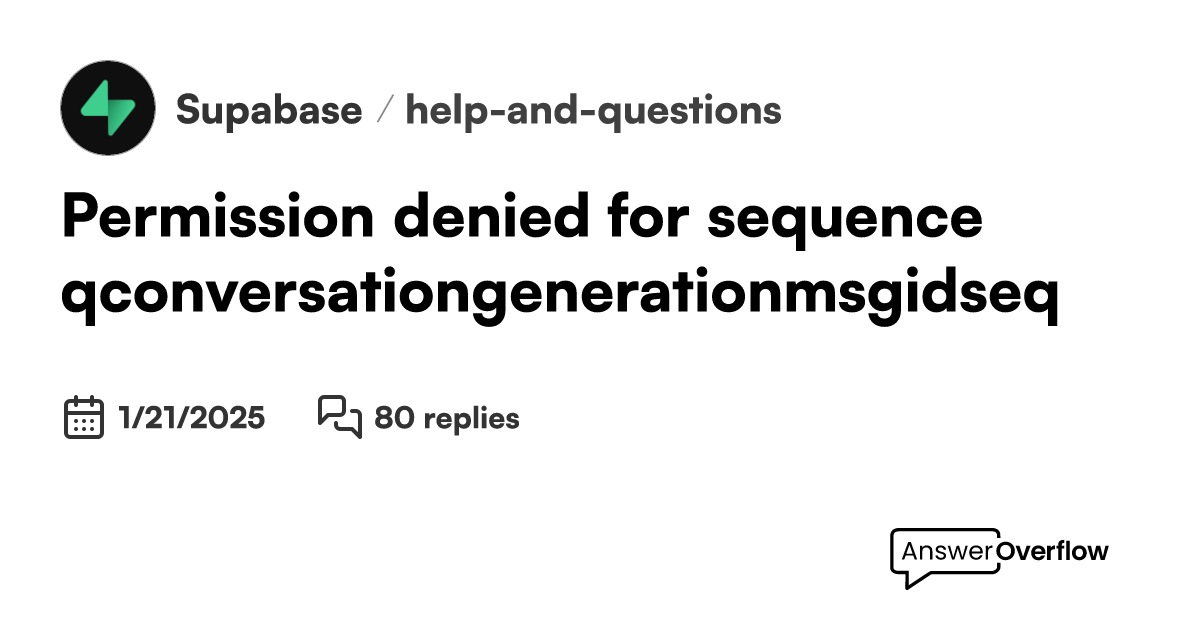Screen dimensions: 1200x630
Task: Click "Answer" text inside the logo bubble
Action: (x=946, y=551)
